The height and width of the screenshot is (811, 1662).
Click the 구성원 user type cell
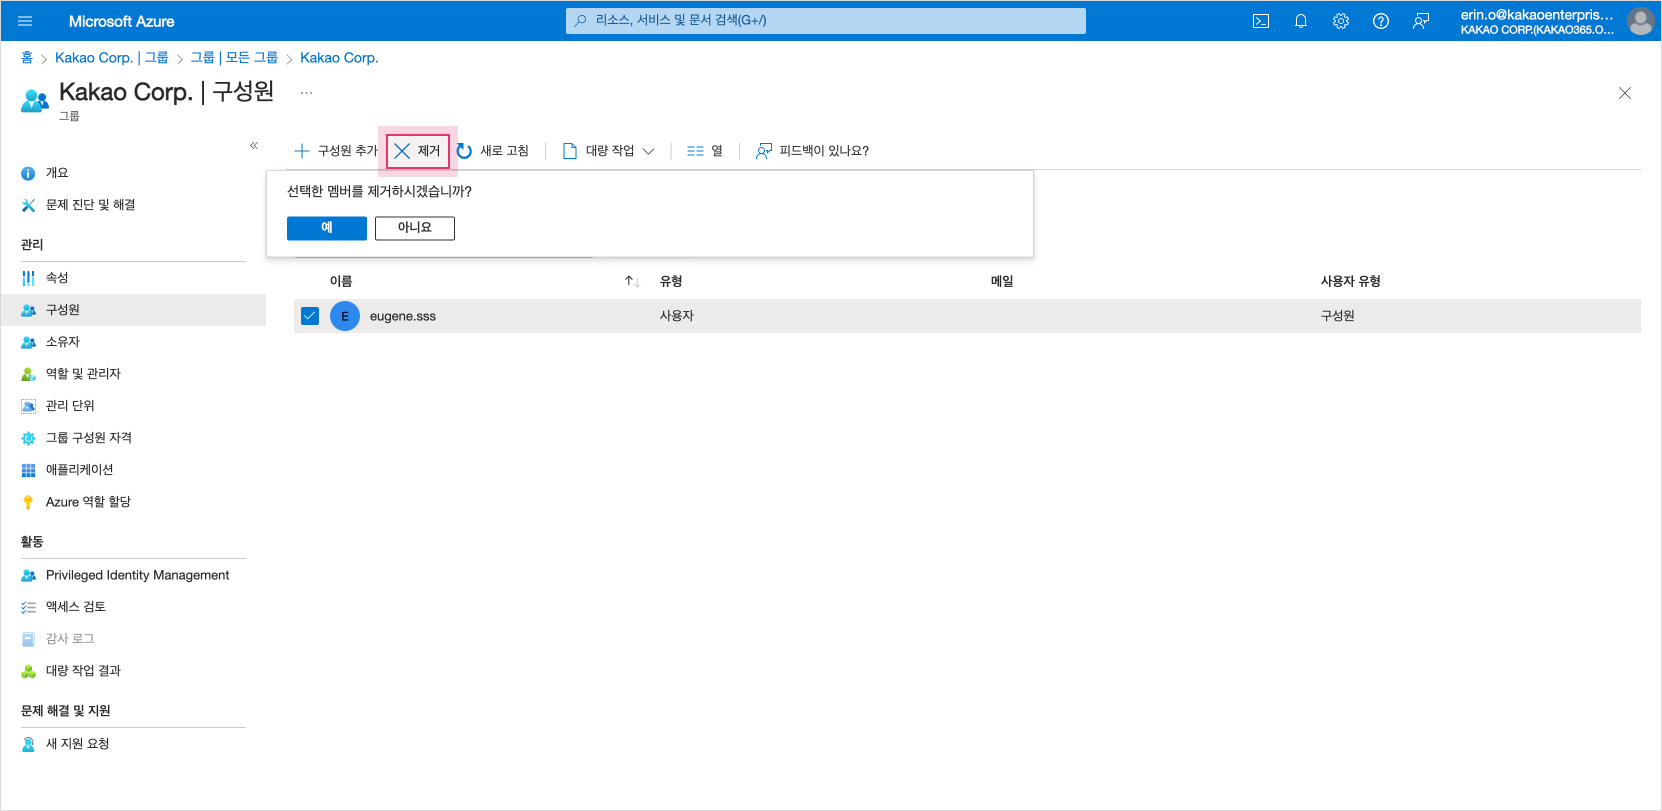pos(1338,316)
